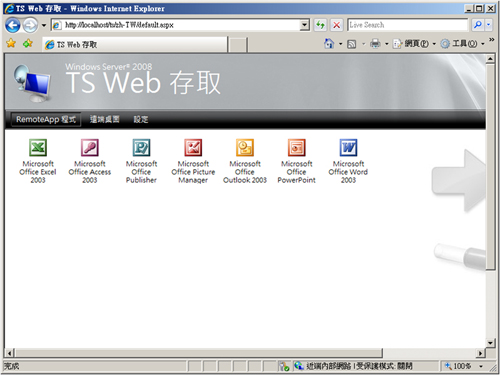Show more toolbar commands chevron
Viewport: 500px width, 375px height.
[x=492, y=40]
